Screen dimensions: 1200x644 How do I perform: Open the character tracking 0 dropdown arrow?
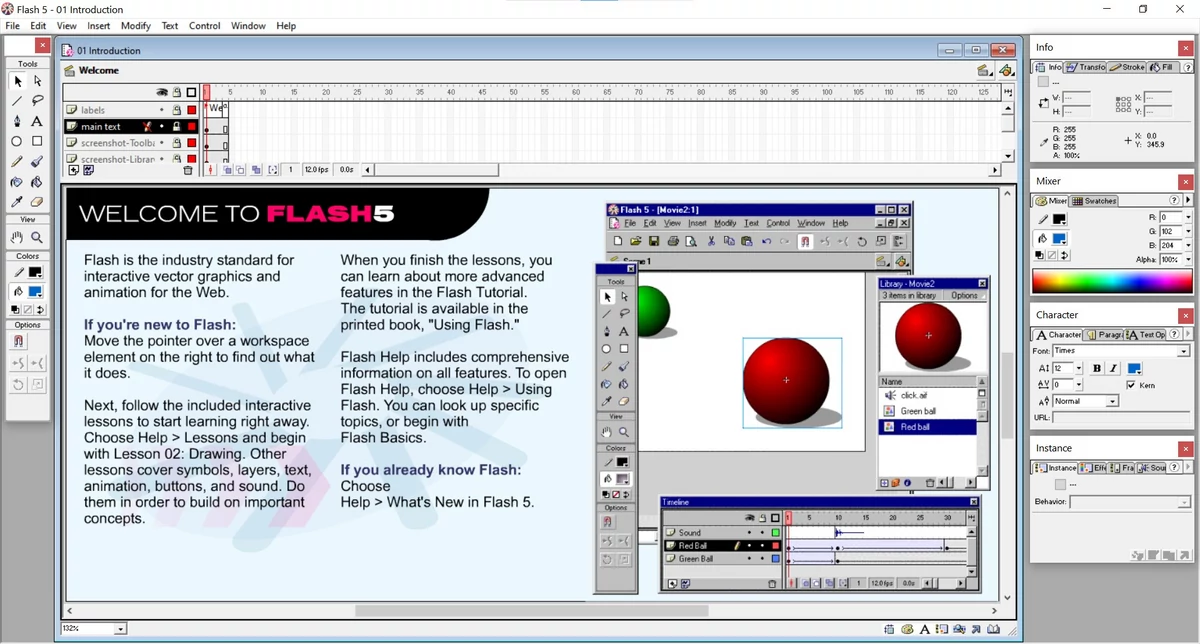(1078, 384)
